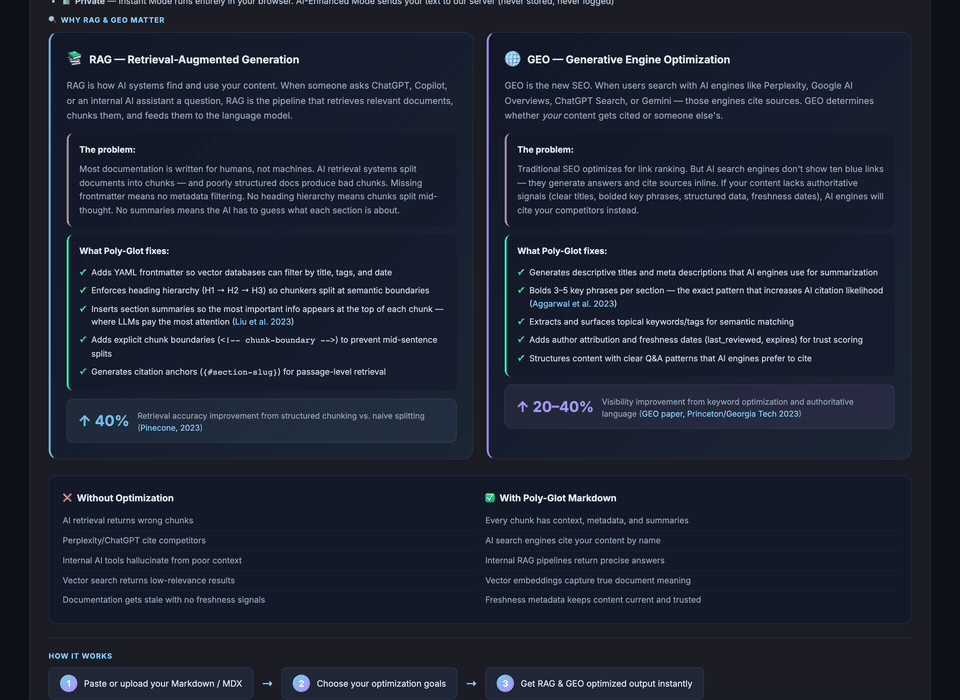Click 'AI retrieval returns wrong chunks'

tap(128, 521)
